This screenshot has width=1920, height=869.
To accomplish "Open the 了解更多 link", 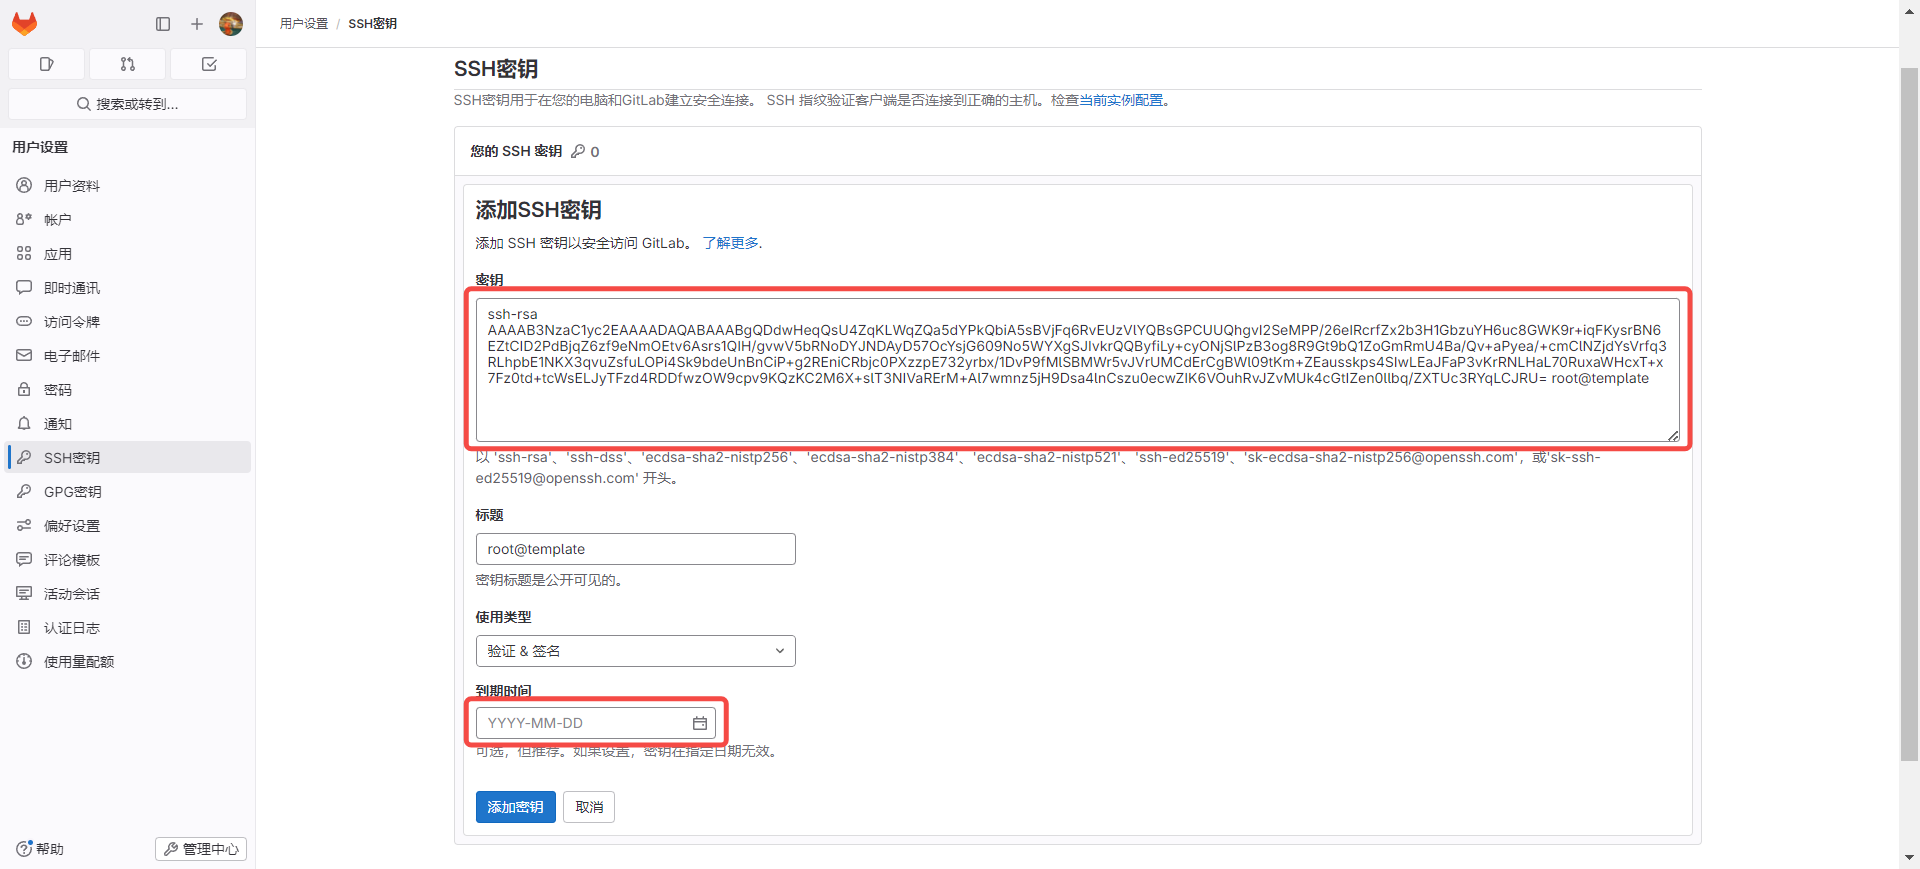I will point(730,243).
